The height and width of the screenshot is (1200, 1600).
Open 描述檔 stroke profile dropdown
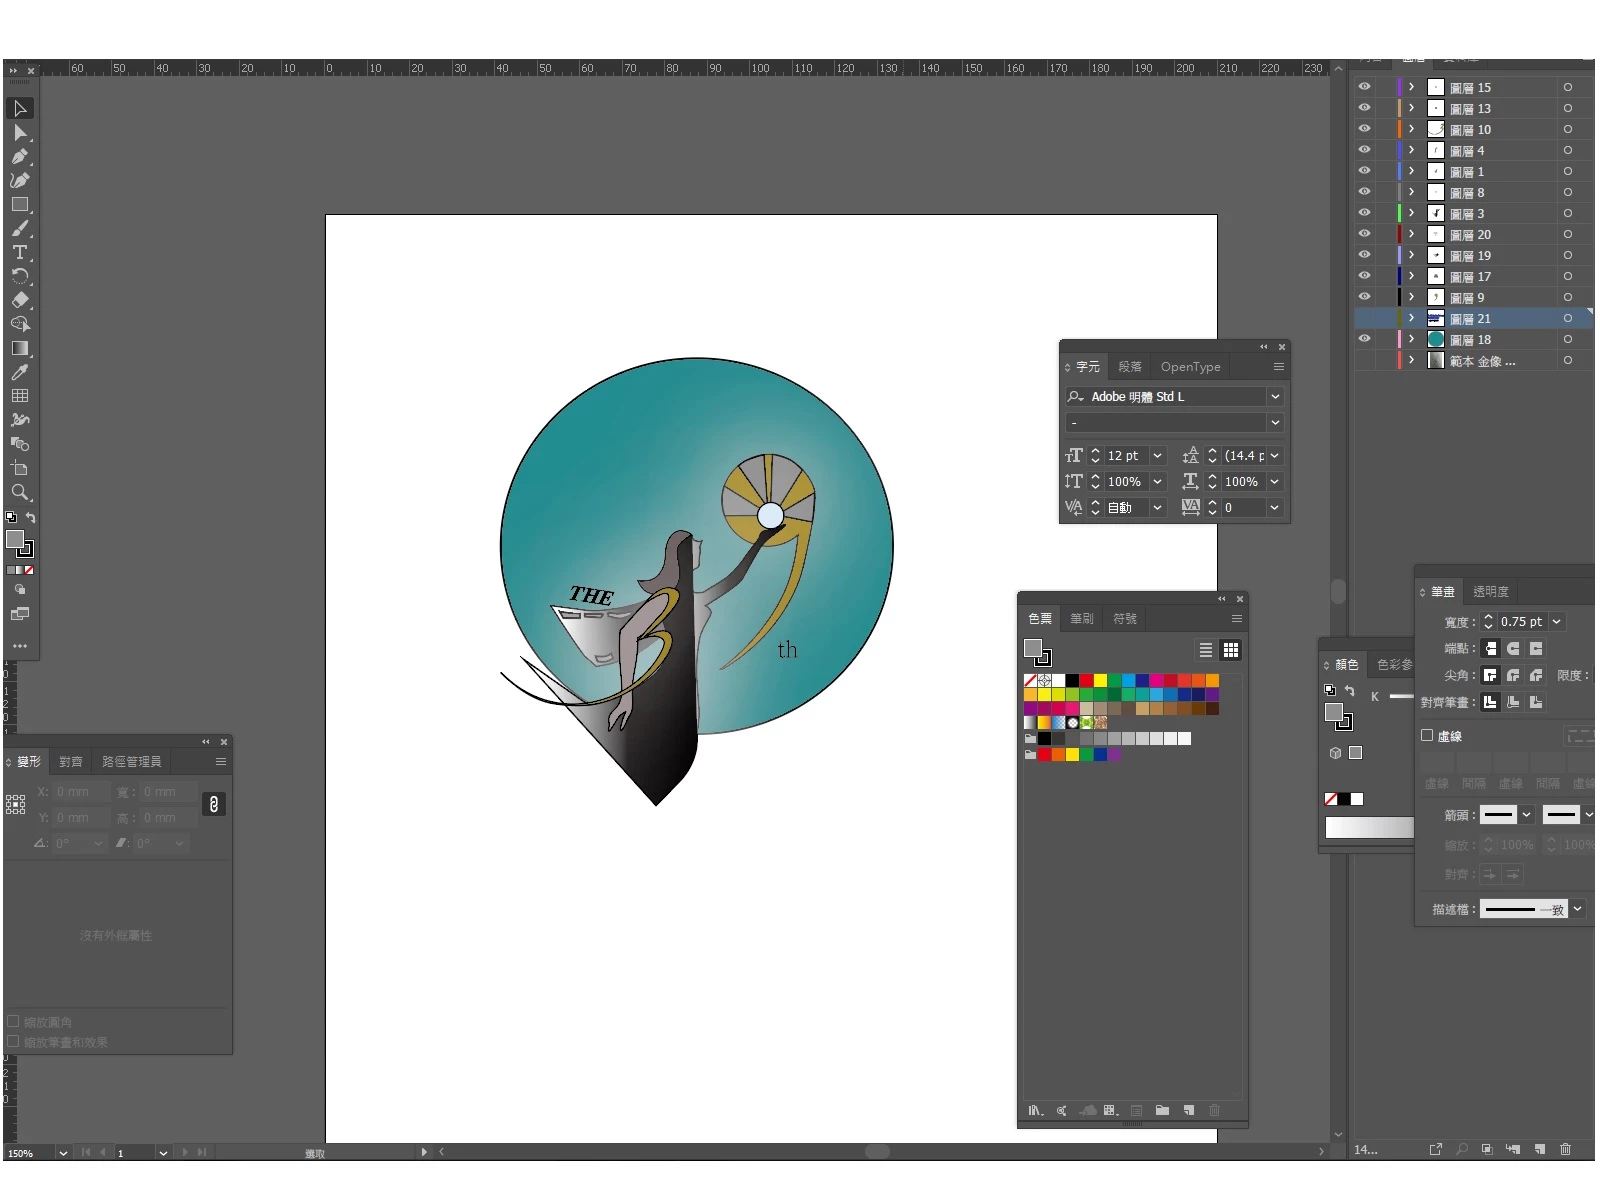(x=1577, y=909)
